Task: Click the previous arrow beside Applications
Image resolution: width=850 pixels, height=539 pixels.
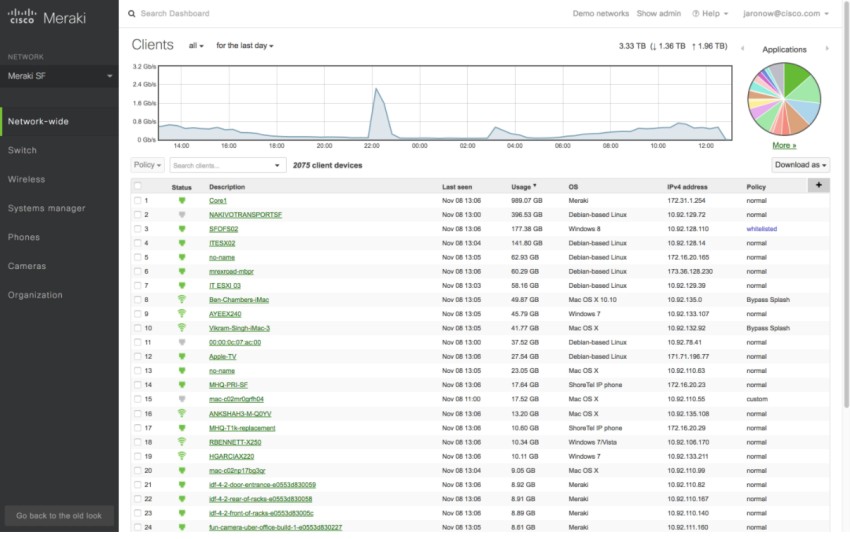Action: pos(742,49)
